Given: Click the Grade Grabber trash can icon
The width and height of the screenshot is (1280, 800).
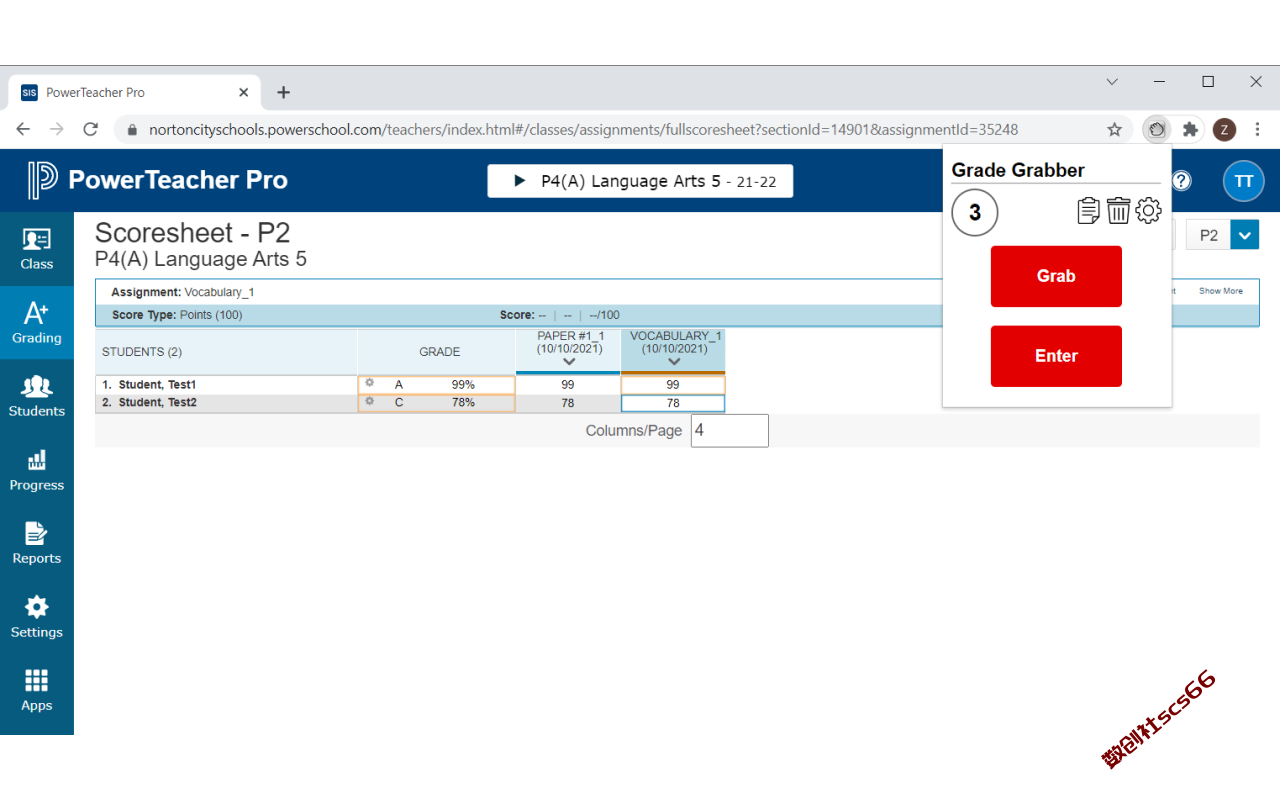Looking at the screenshot, I should click(1118, 211).
